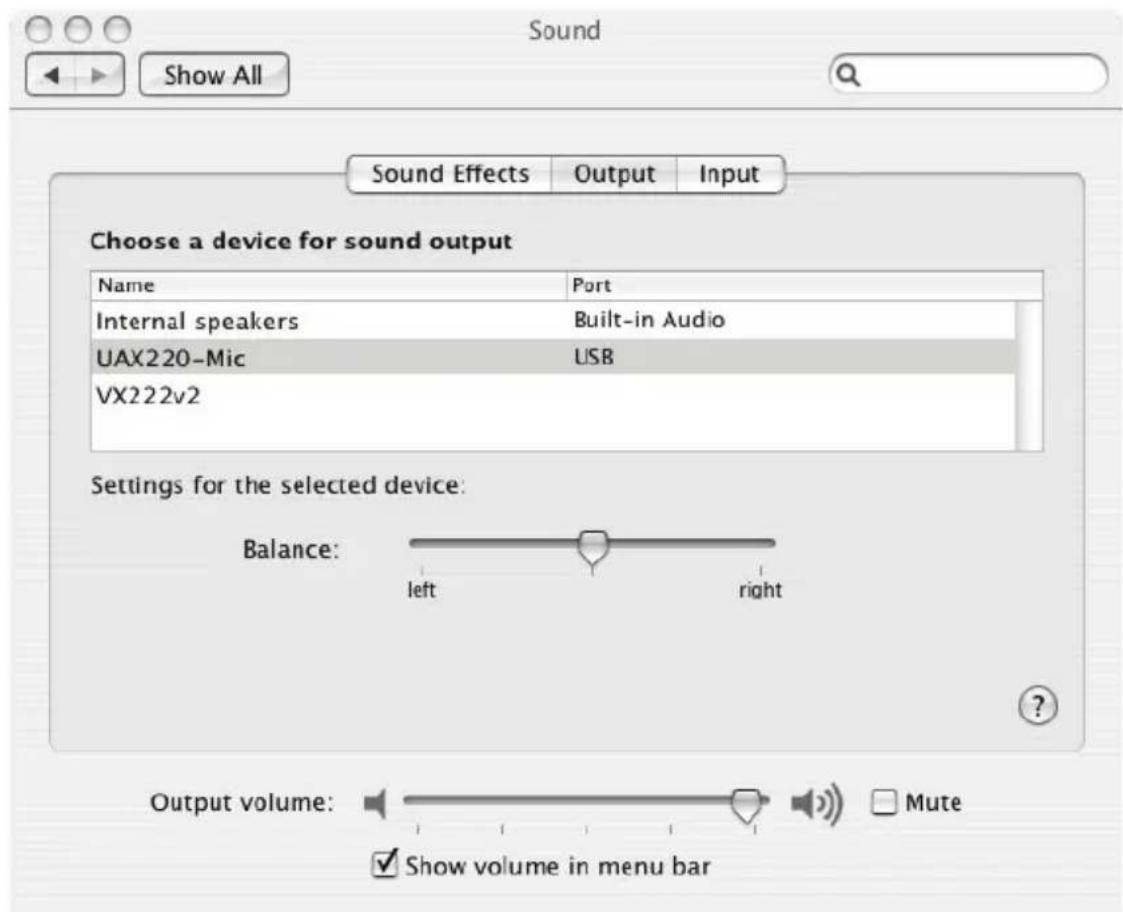Select the UAX220-Mic device row
The image size is (1123, 912).
[553, 357]
